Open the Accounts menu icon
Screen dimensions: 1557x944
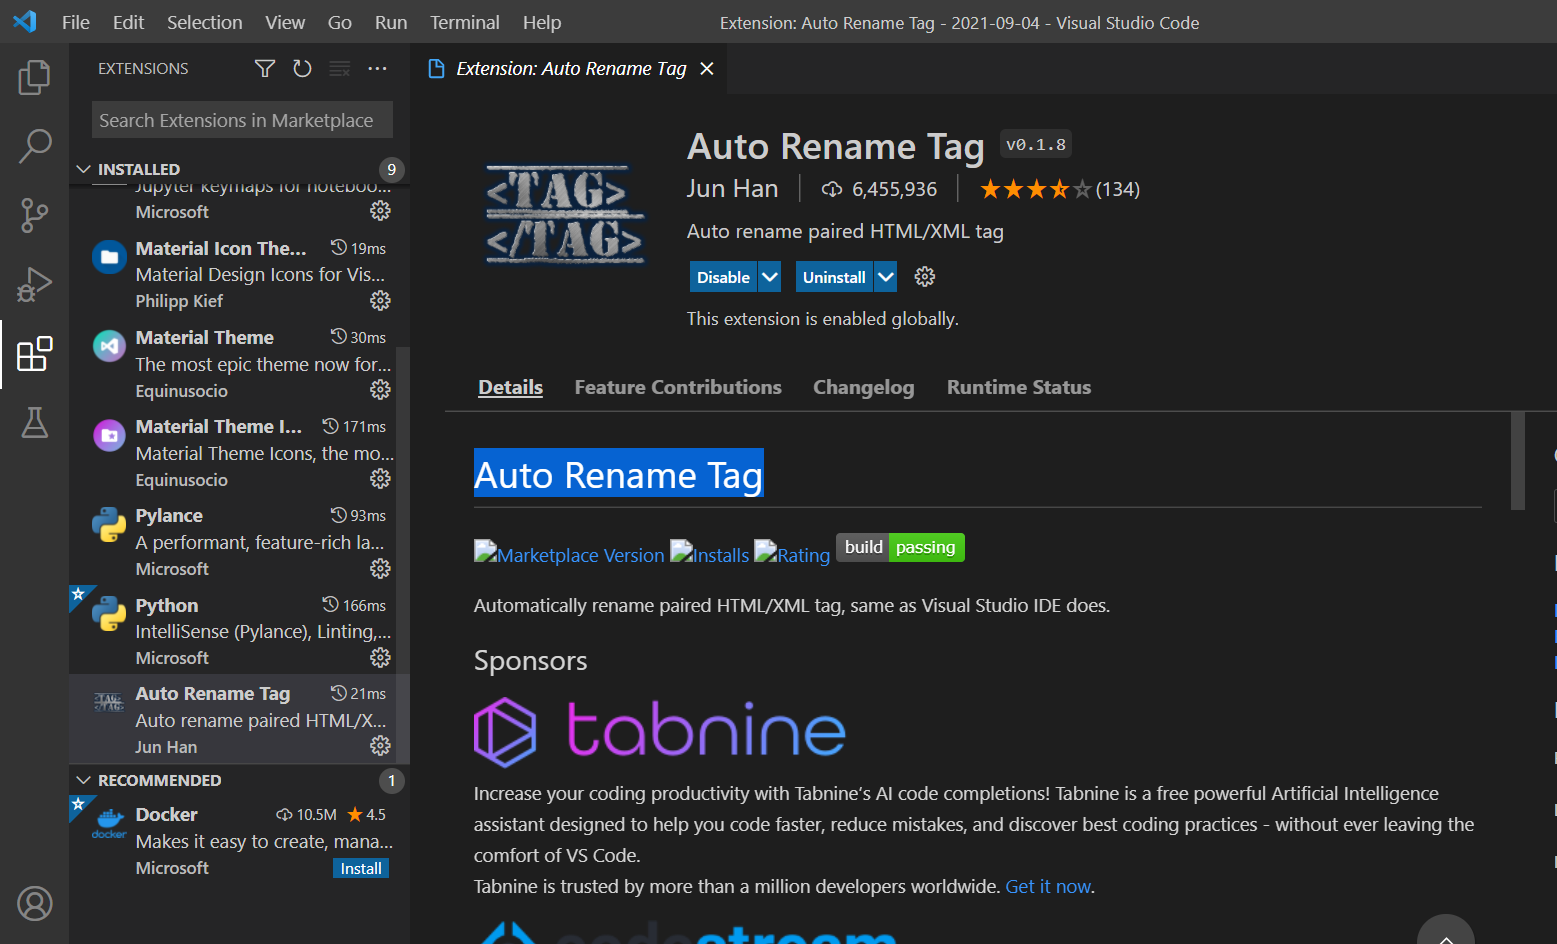(x=34, y=904)
